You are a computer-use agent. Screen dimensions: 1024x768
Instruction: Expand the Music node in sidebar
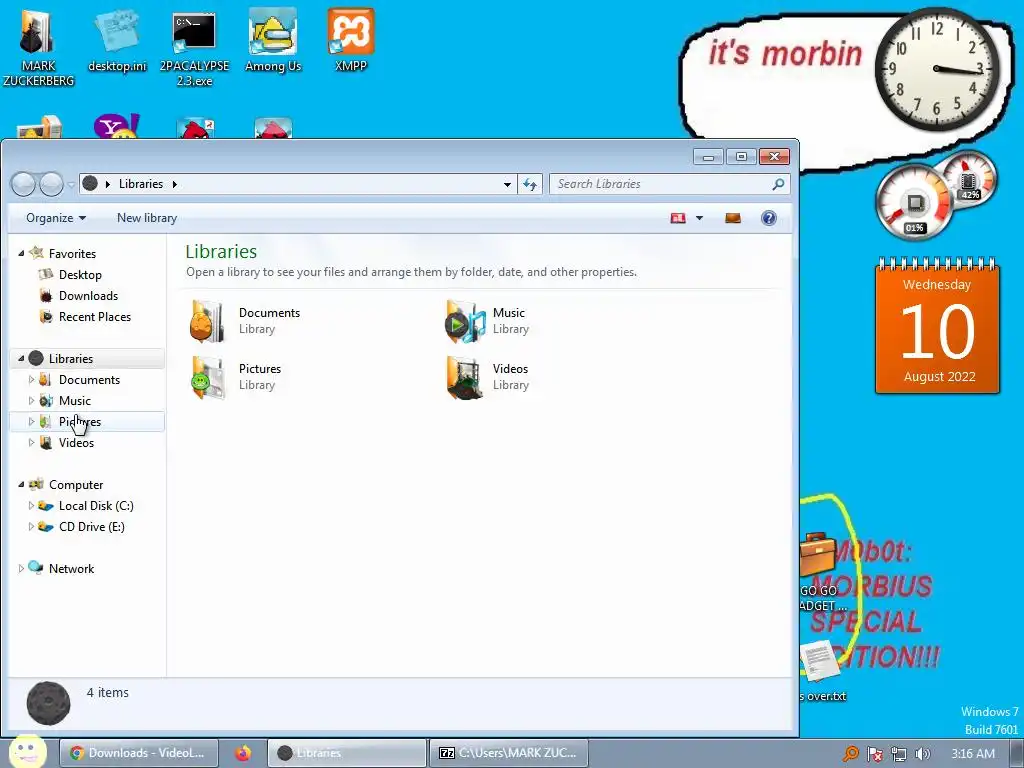31,400
